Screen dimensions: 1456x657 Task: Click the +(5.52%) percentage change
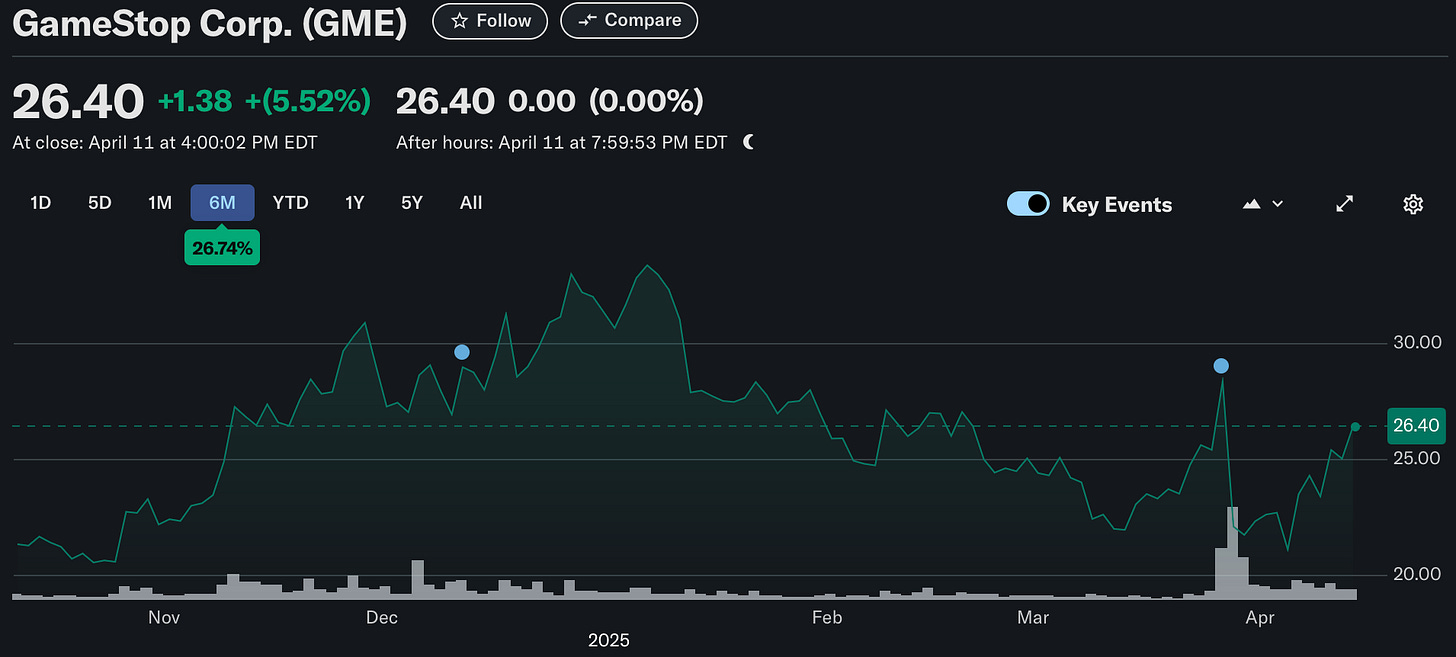coord(310,101)
